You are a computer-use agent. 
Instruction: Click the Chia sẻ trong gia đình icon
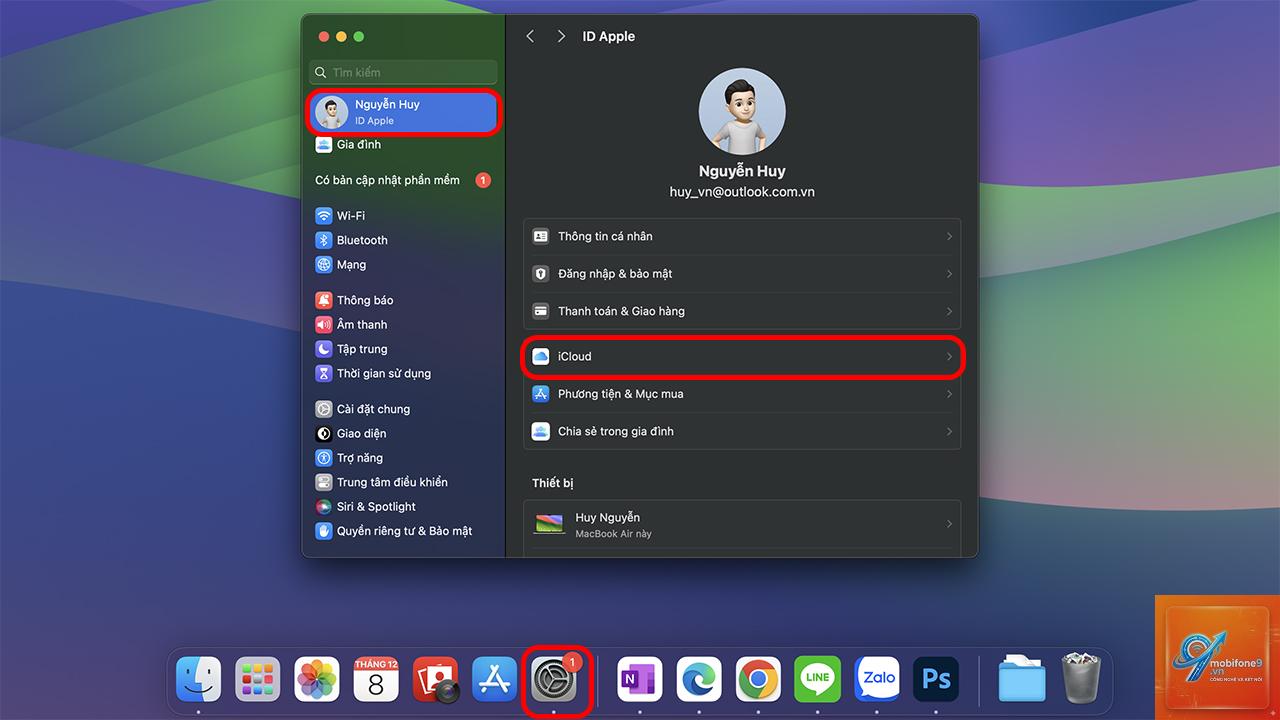(541, 432)
